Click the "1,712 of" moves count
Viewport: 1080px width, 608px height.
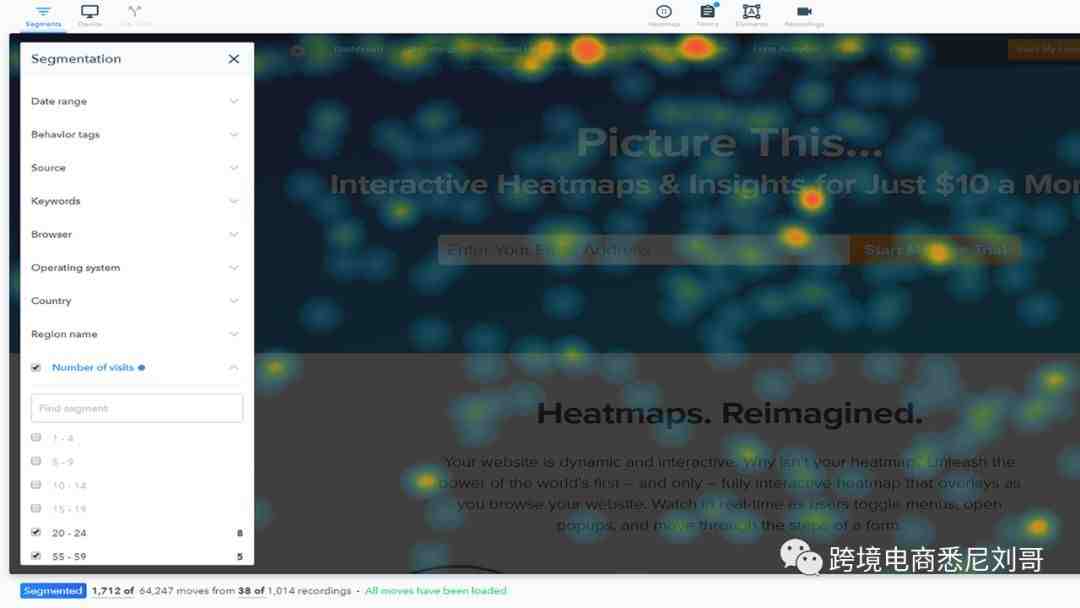point(113,591)
